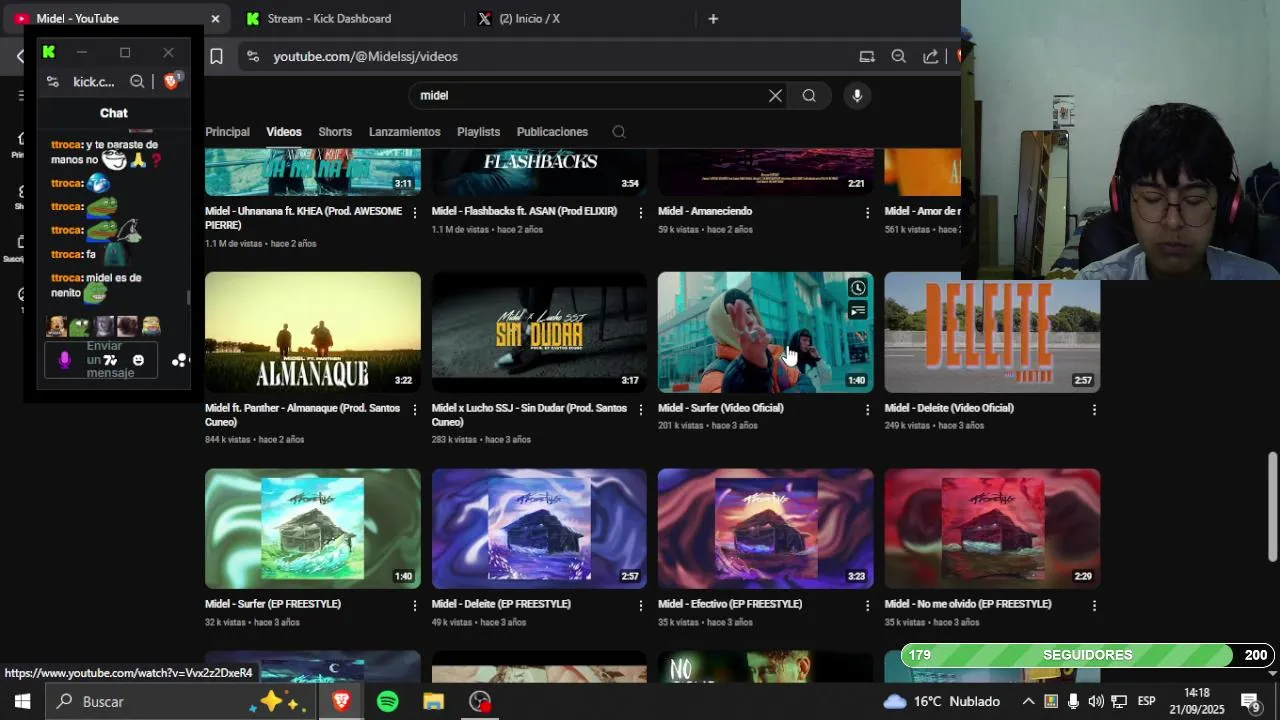Click the browser URL youtube.com/@Midelssj/videos
Screen dimensions: 1280x720
click(366, 57)
